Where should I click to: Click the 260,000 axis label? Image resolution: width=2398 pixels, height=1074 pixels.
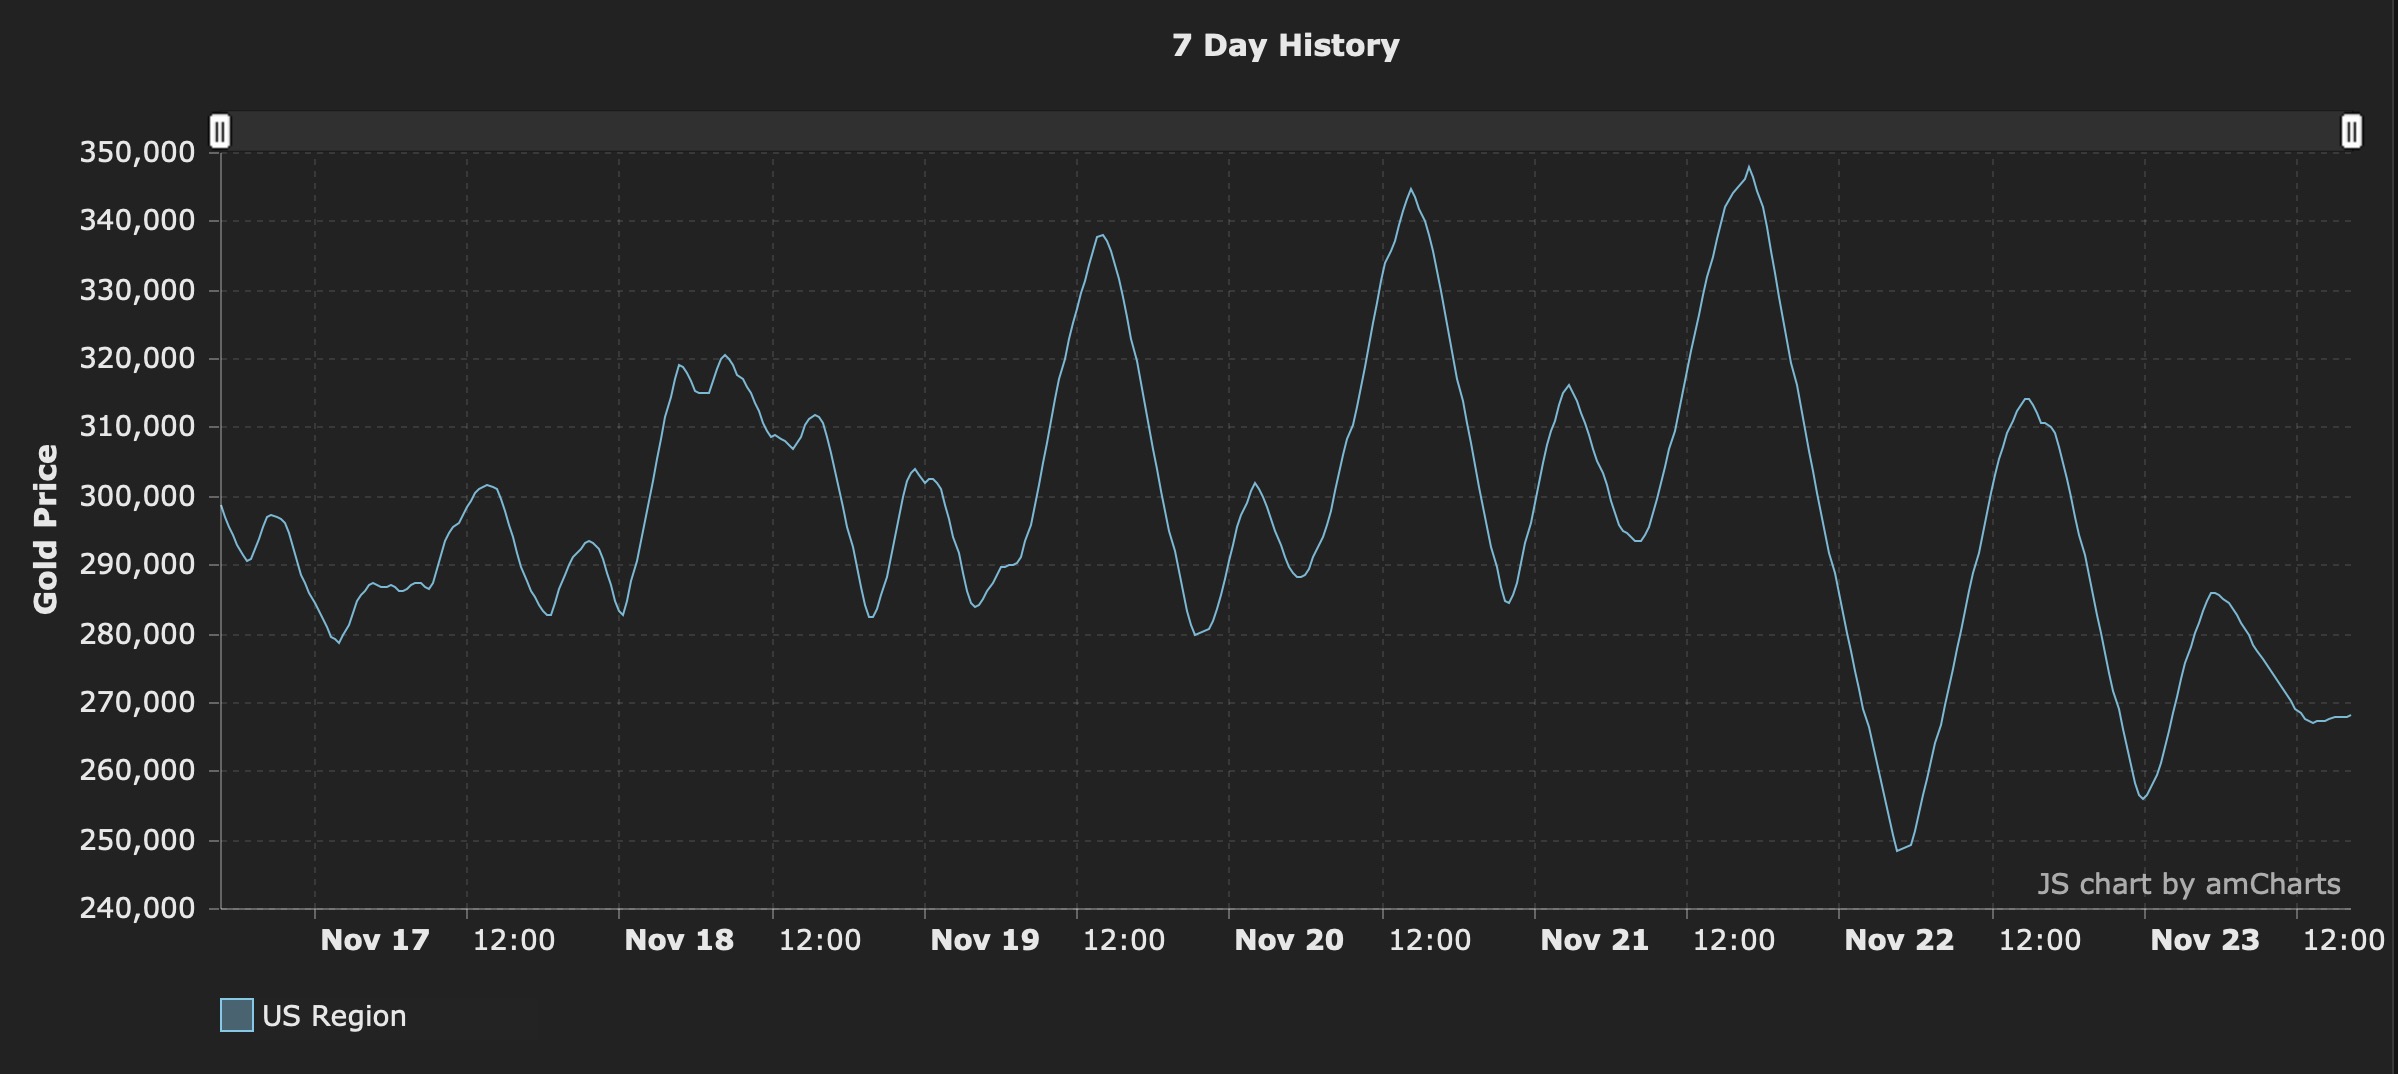tap(137, 770)
